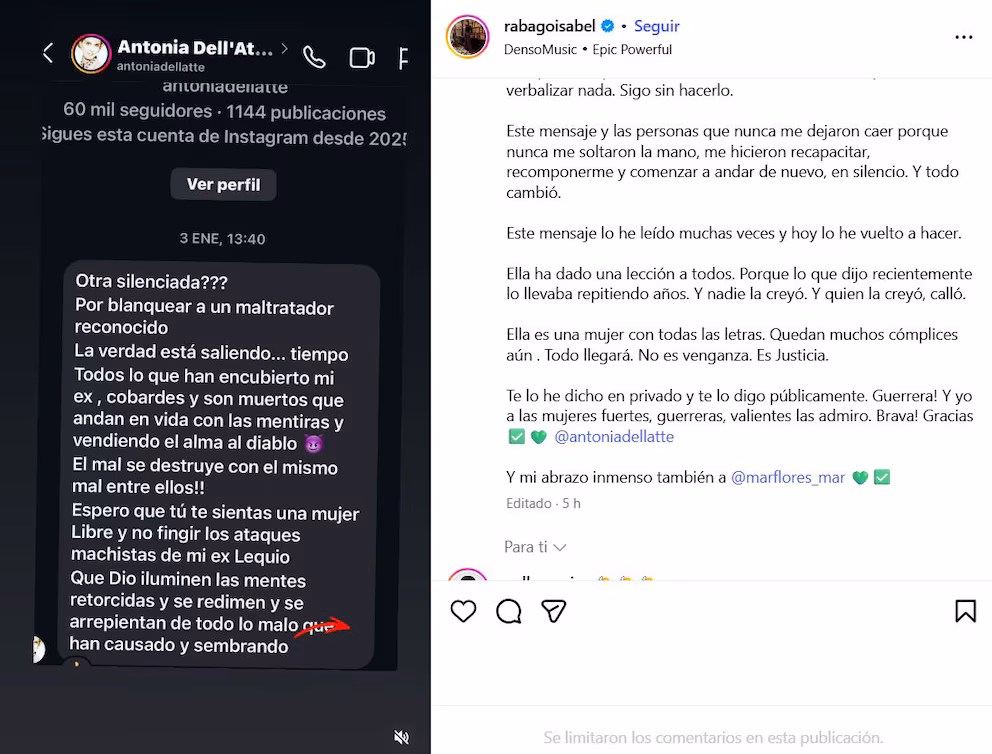Like the post with the heart icon
The height and width of the screenshot is (754, 992).
point(463,611)
